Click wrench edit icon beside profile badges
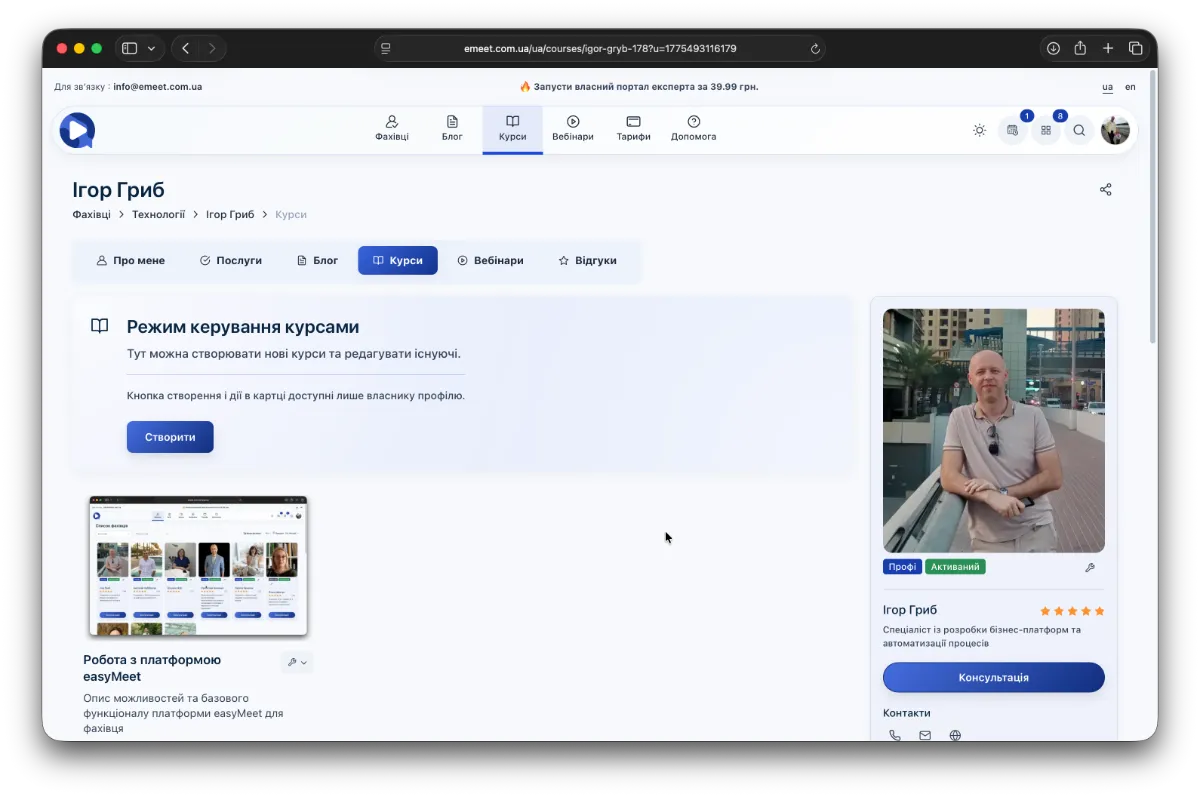1200x797 pixels. tap(1090, 567)
